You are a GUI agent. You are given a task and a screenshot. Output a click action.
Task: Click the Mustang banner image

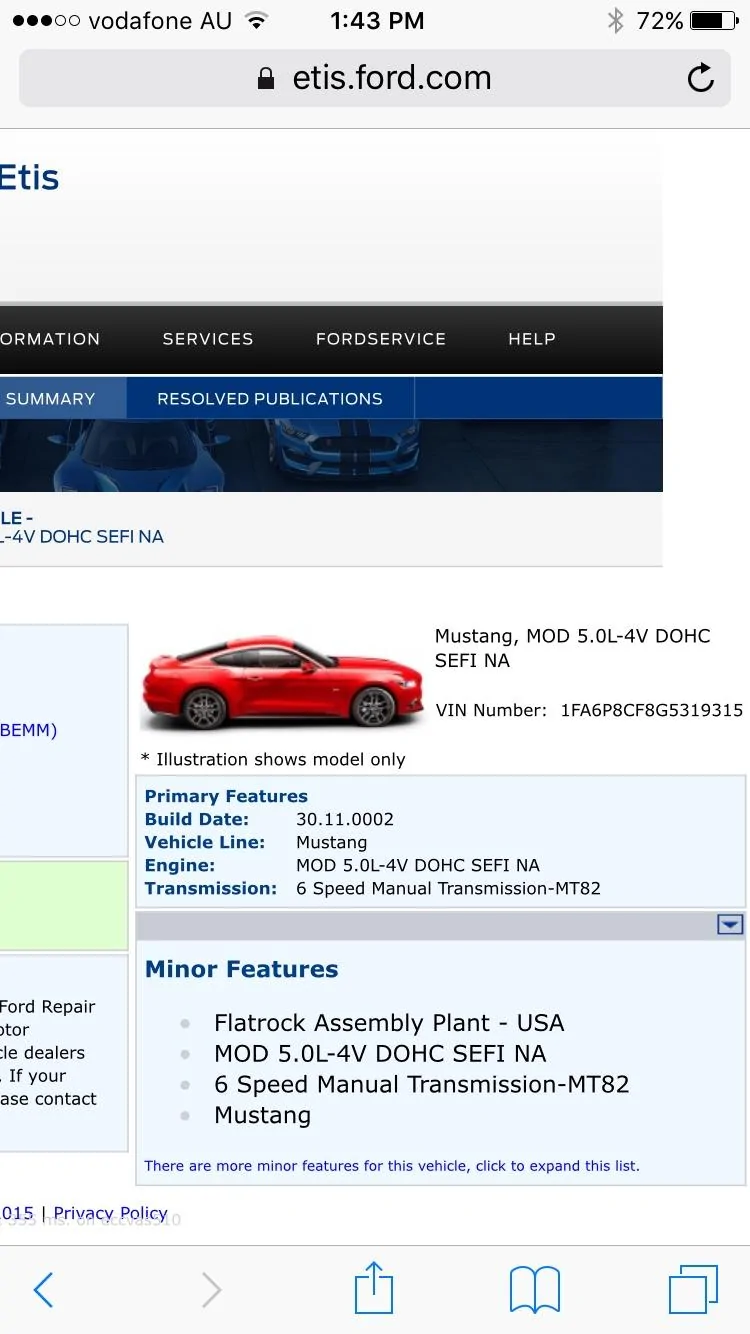pyautogui.click(x=331, y=455)
